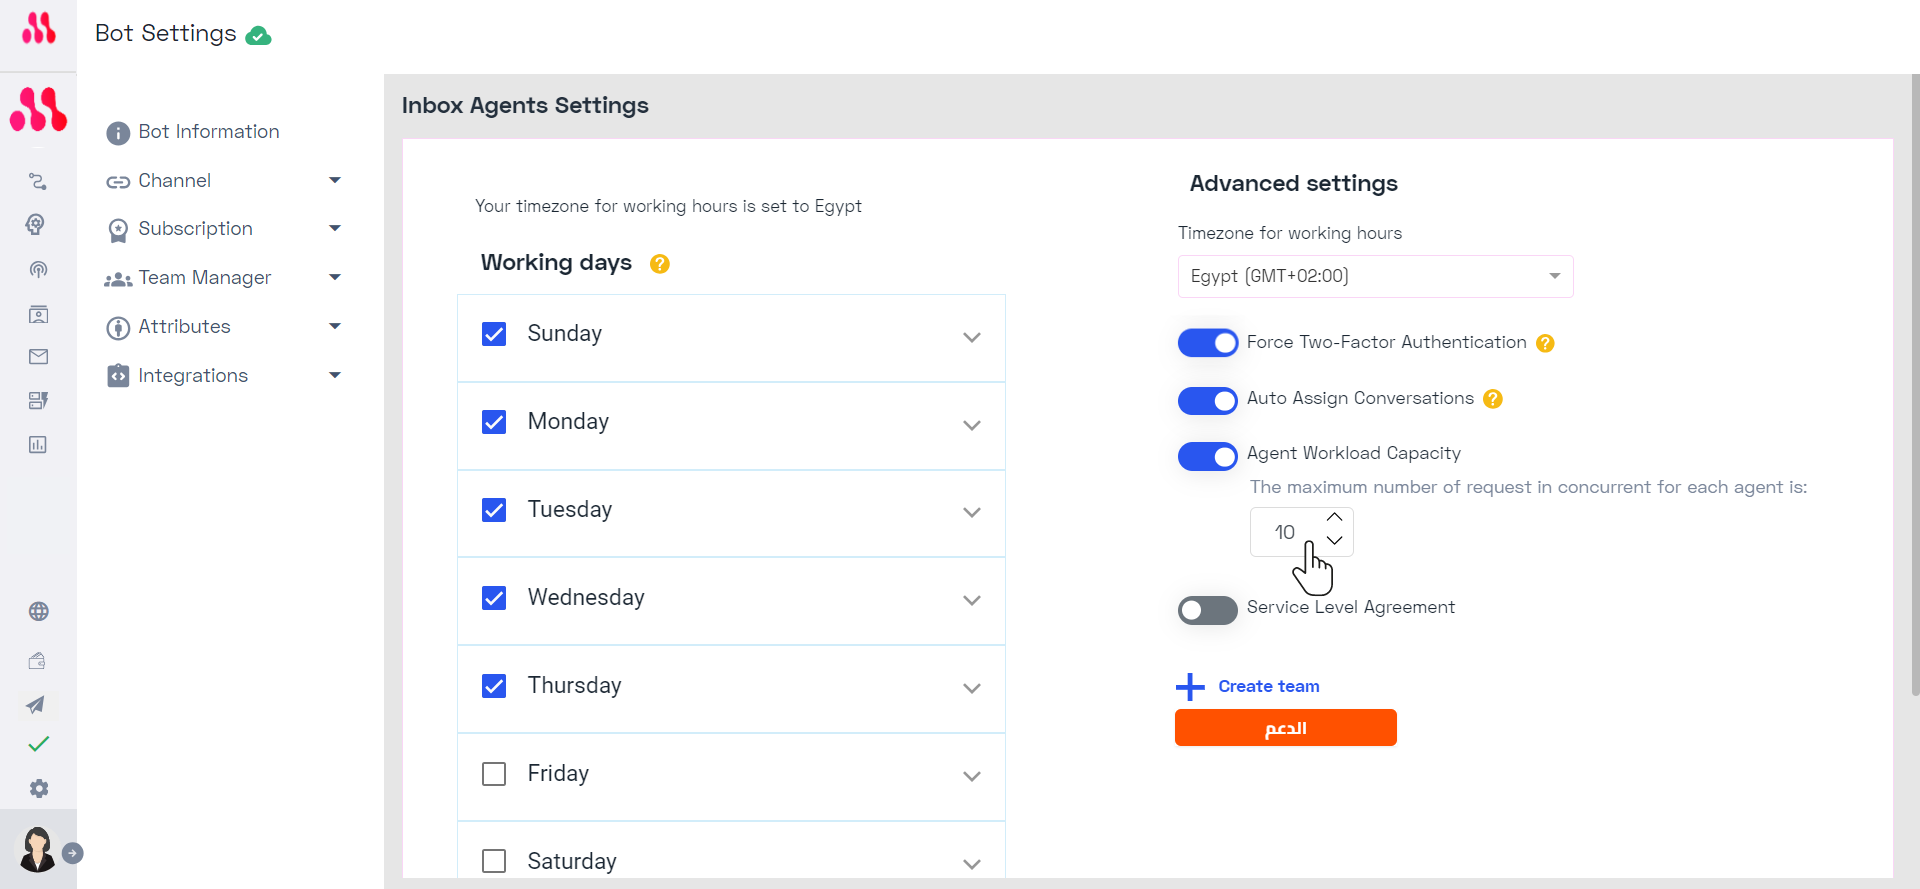The image size is (1920, 889).
Task: Open Bot Information in settings menu
Action: 209,132
